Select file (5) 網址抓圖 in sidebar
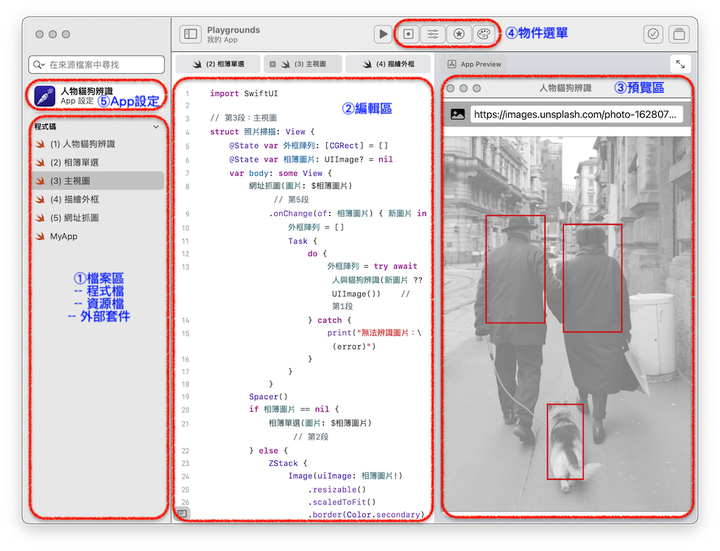The height and width of the screenshot is (551, 720). pos(98,218)
